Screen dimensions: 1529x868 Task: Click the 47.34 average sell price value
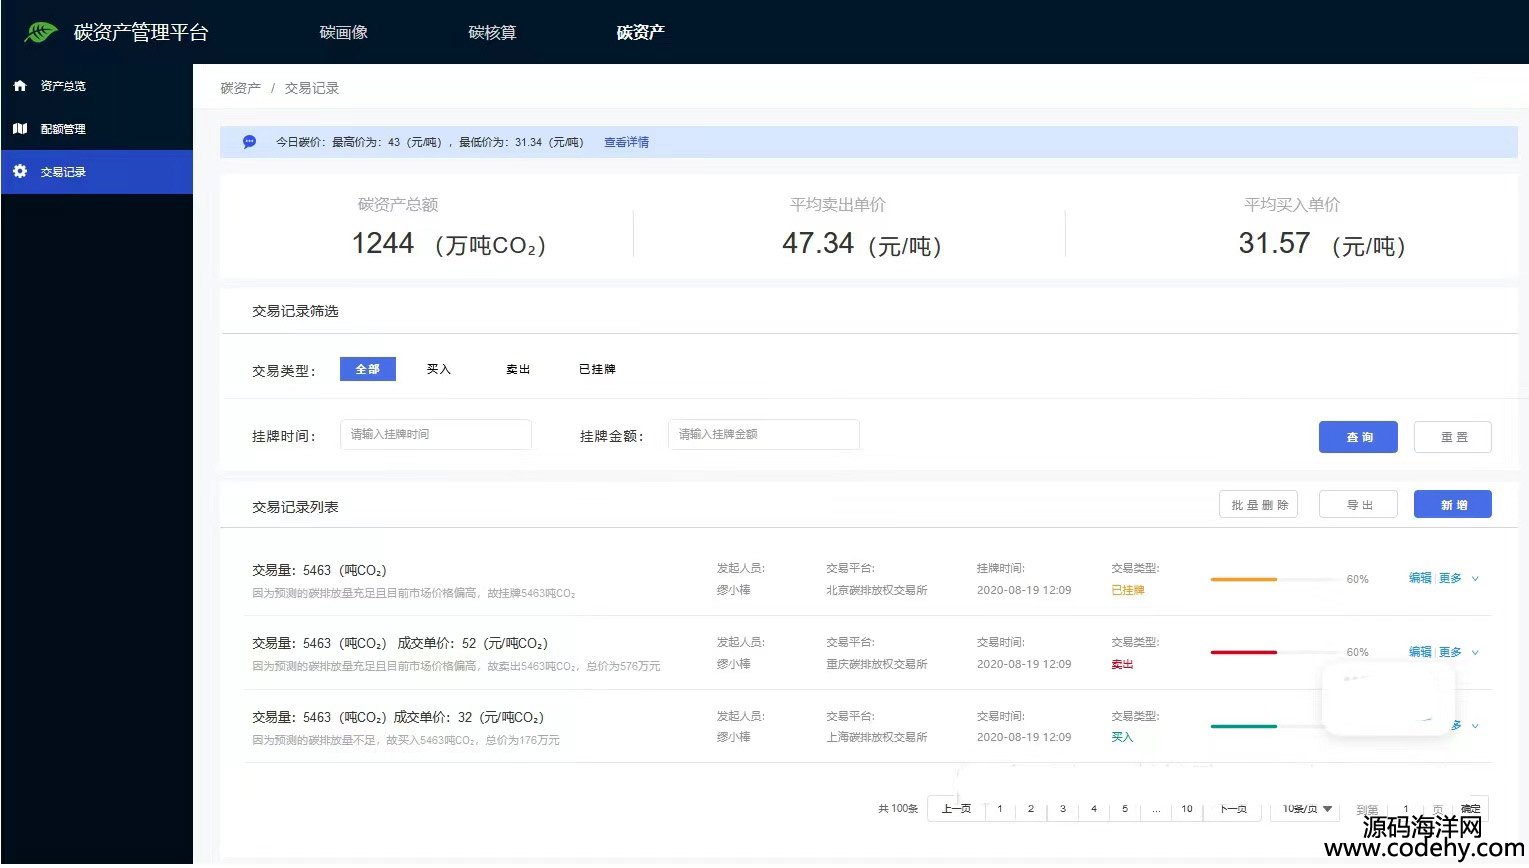818,243
